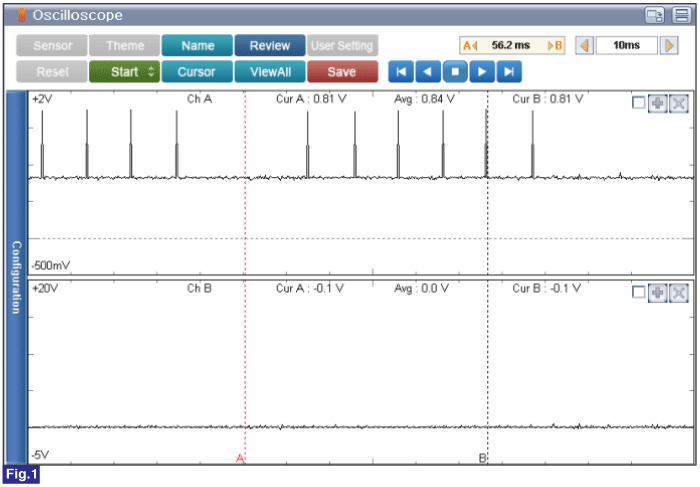The width and height of the screenshot is (700, 487).
Task: Close the Ch A waveform panel
Action: (679, 104)
